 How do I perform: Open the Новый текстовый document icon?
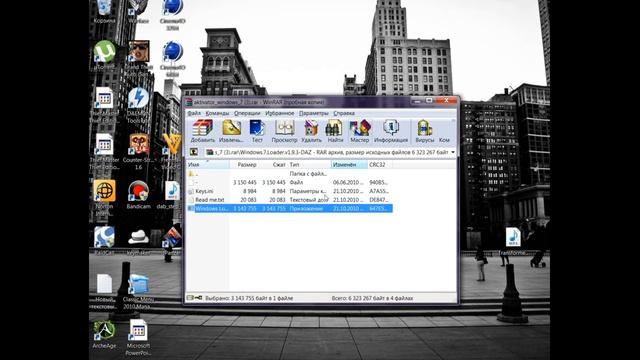click(x=104, y=291)
